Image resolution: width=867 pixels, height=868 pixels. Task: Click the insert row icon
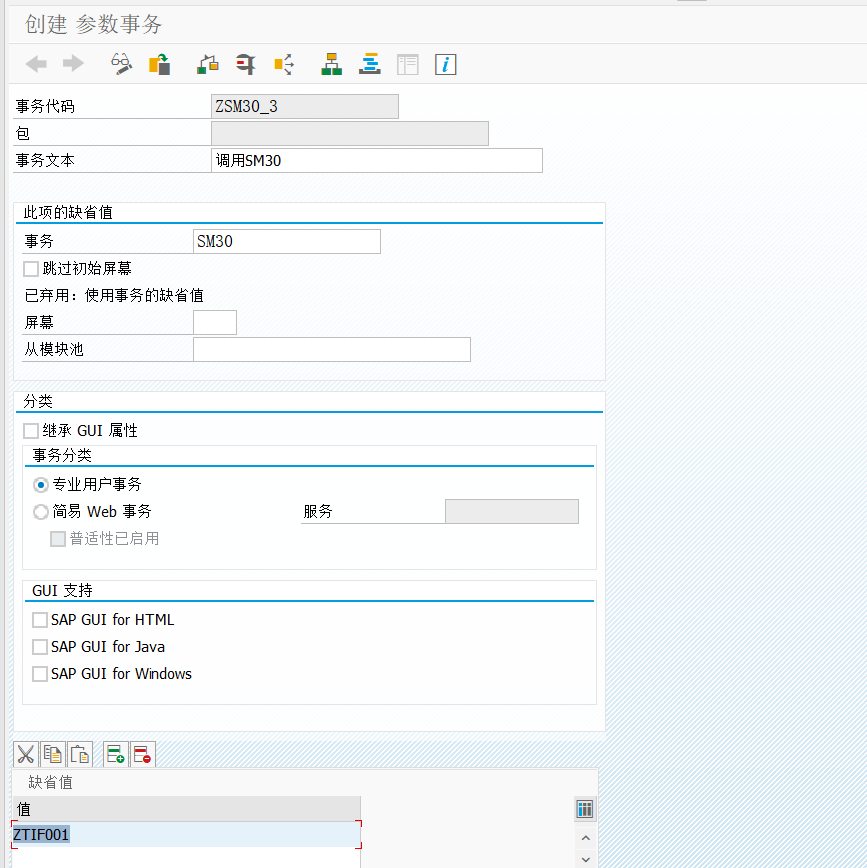(116, 754)
